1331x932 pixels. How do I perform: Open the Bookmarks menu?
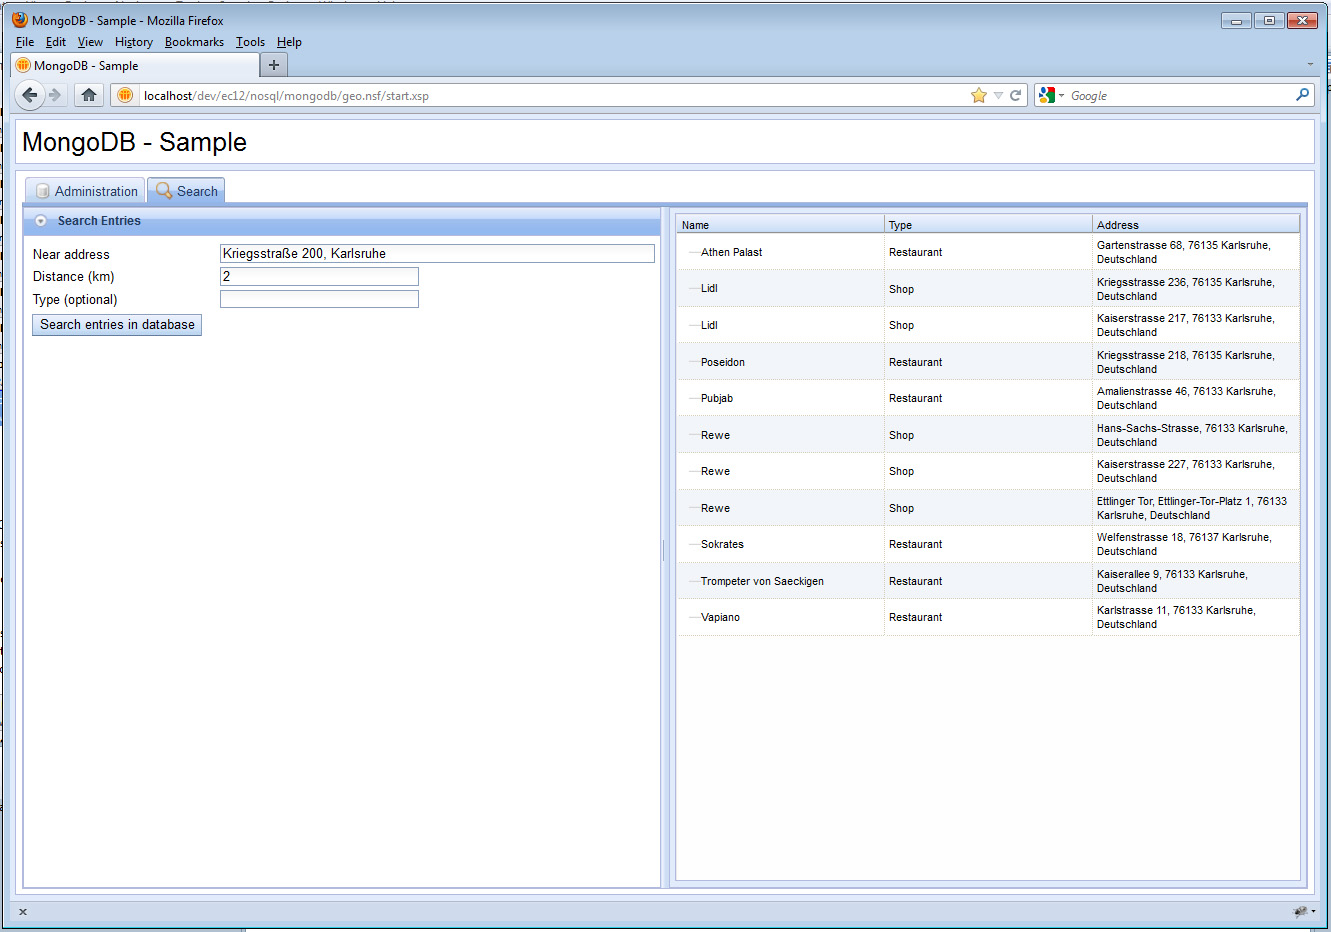tap(194, 42)
